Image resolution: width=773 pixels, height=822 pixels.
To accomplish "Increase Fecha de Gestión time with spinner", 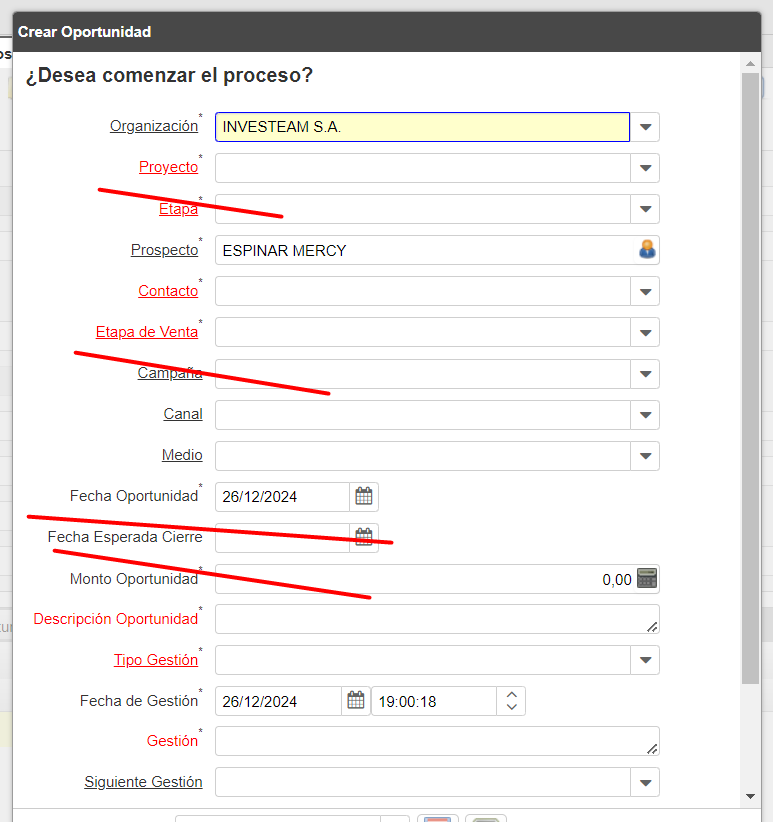I will [x=512, y=694].
